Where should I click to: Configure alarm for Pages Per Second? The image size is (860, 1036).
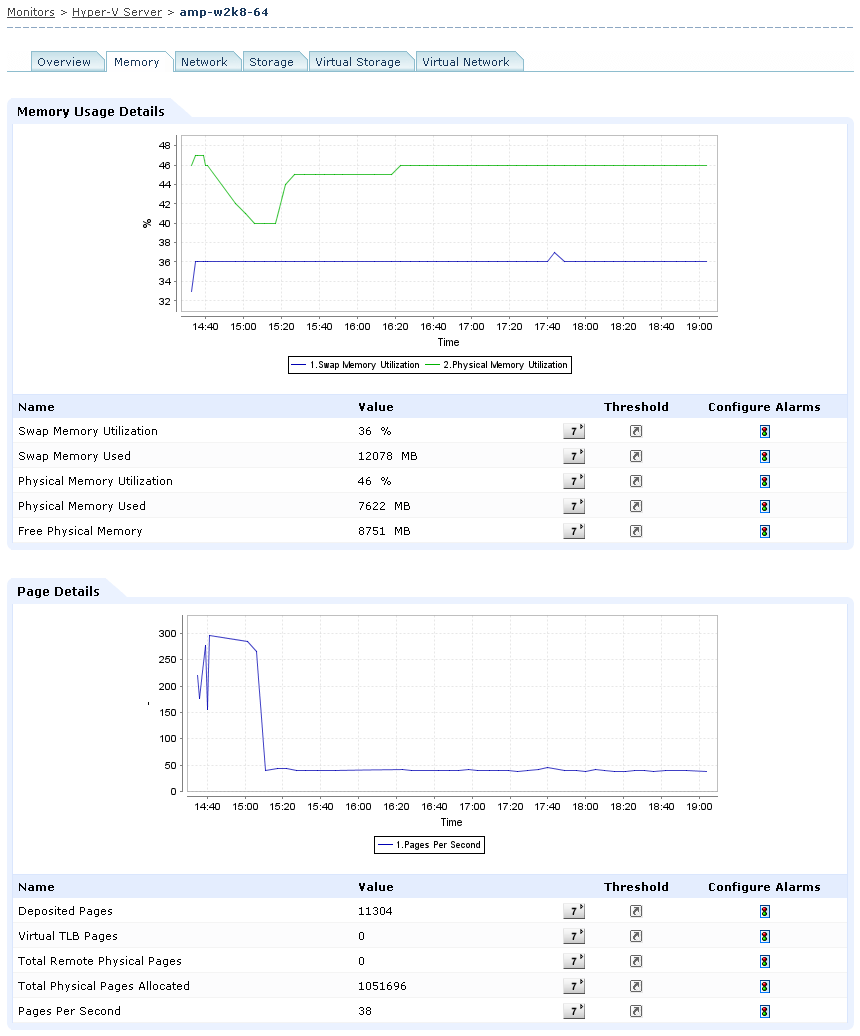(765, 1012)
